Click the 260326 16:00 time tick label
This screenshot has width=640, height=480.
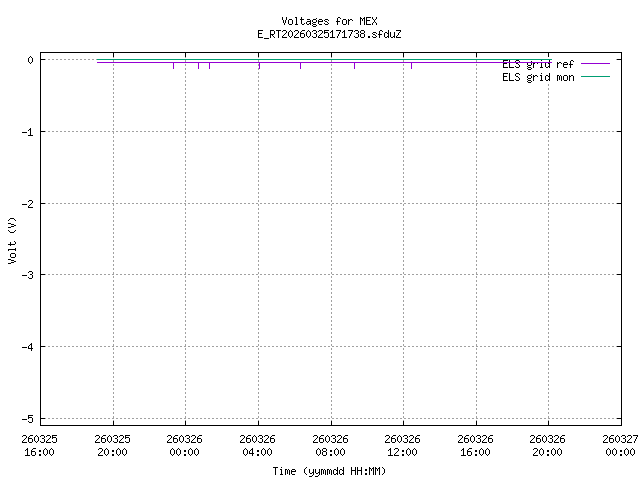pos(476,444)
